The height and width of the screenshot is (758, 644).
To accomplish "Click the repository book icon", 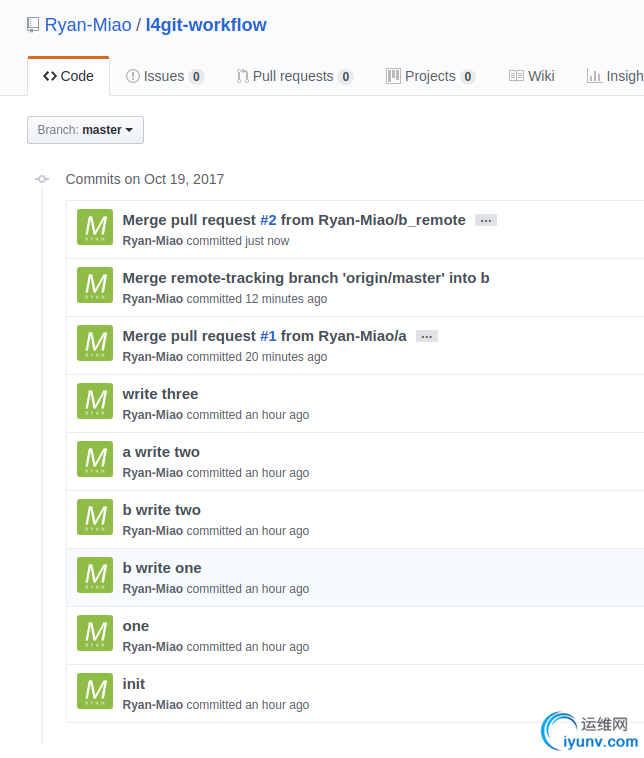I will pyautogui.click(x=33, y=25).
